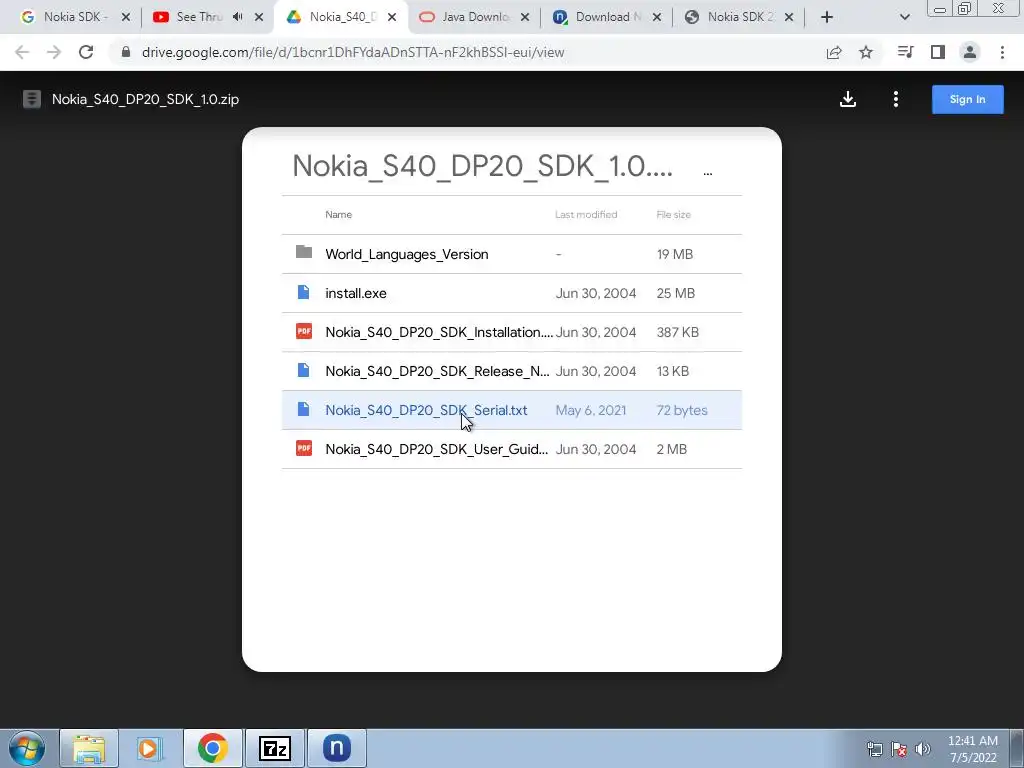Open 7-Zip from the taskbar
The width and height of the screenshot is (1024, 768).
(x=274, y=748)
